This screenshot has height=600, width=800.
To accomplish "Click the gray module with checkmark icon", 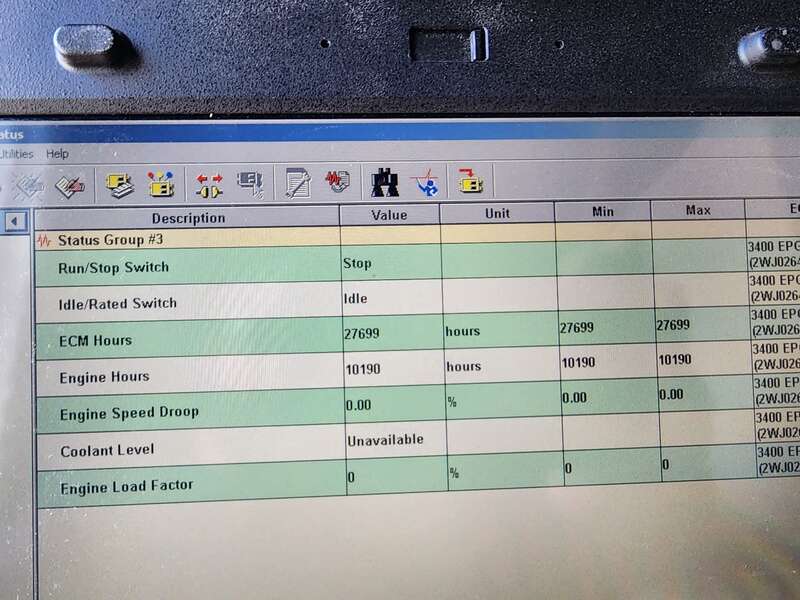I will 249,184.
